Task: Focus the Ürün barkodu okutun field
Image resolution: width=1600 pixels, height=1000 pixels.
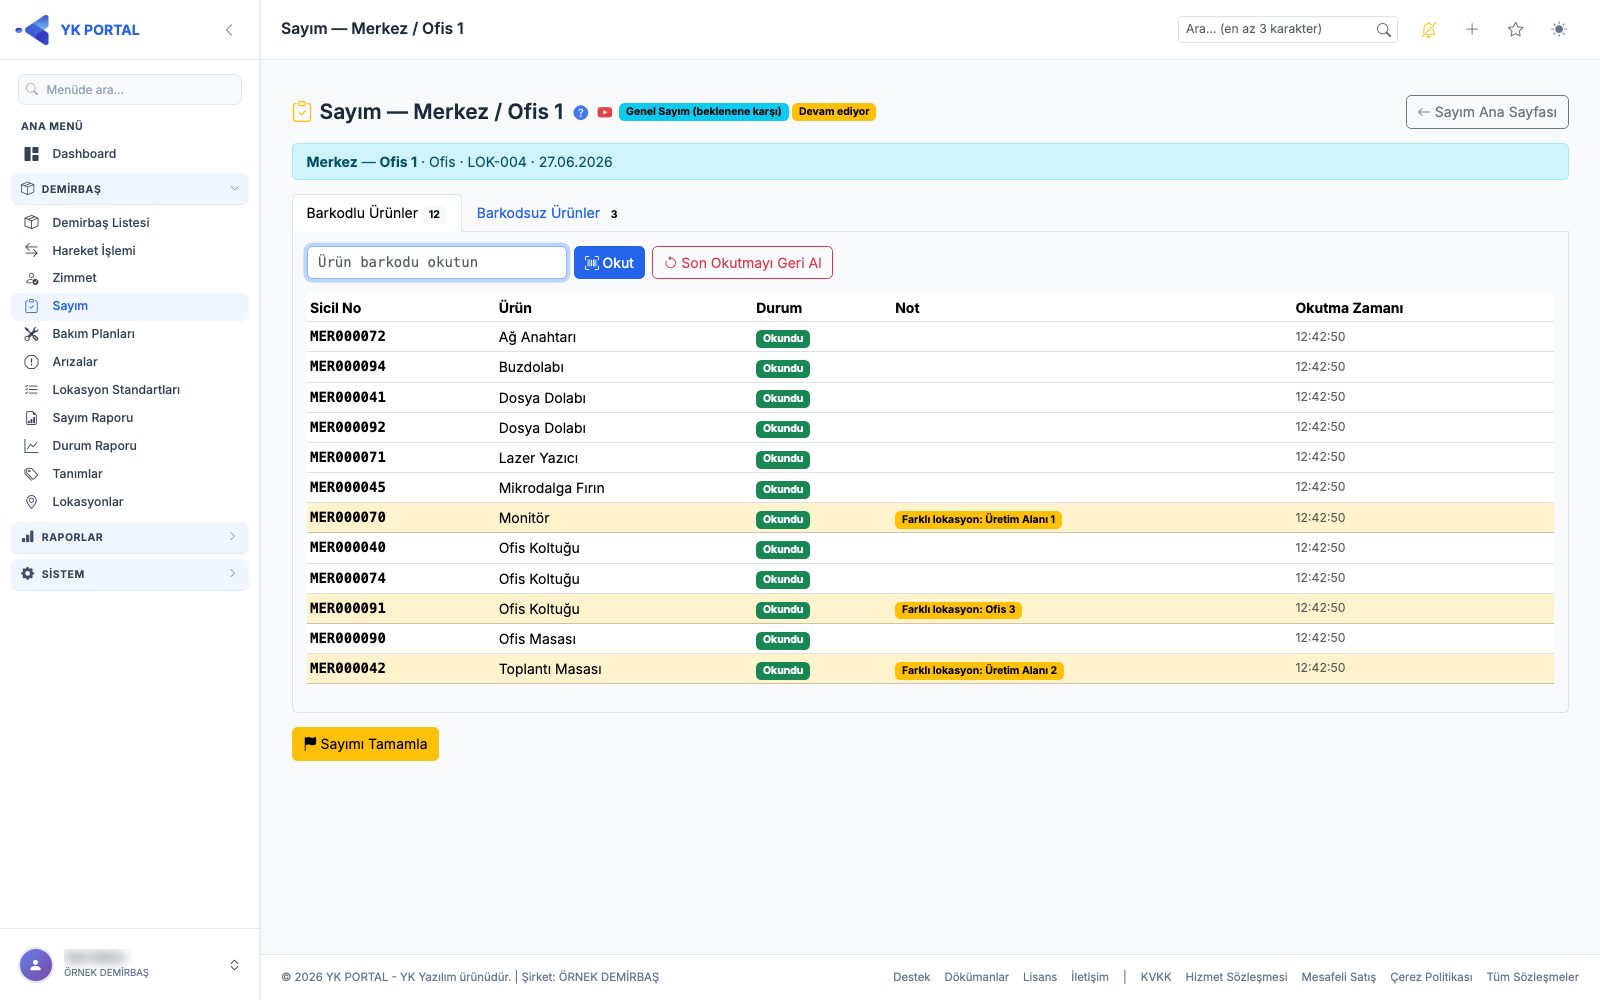Action: tap(437, 262)
